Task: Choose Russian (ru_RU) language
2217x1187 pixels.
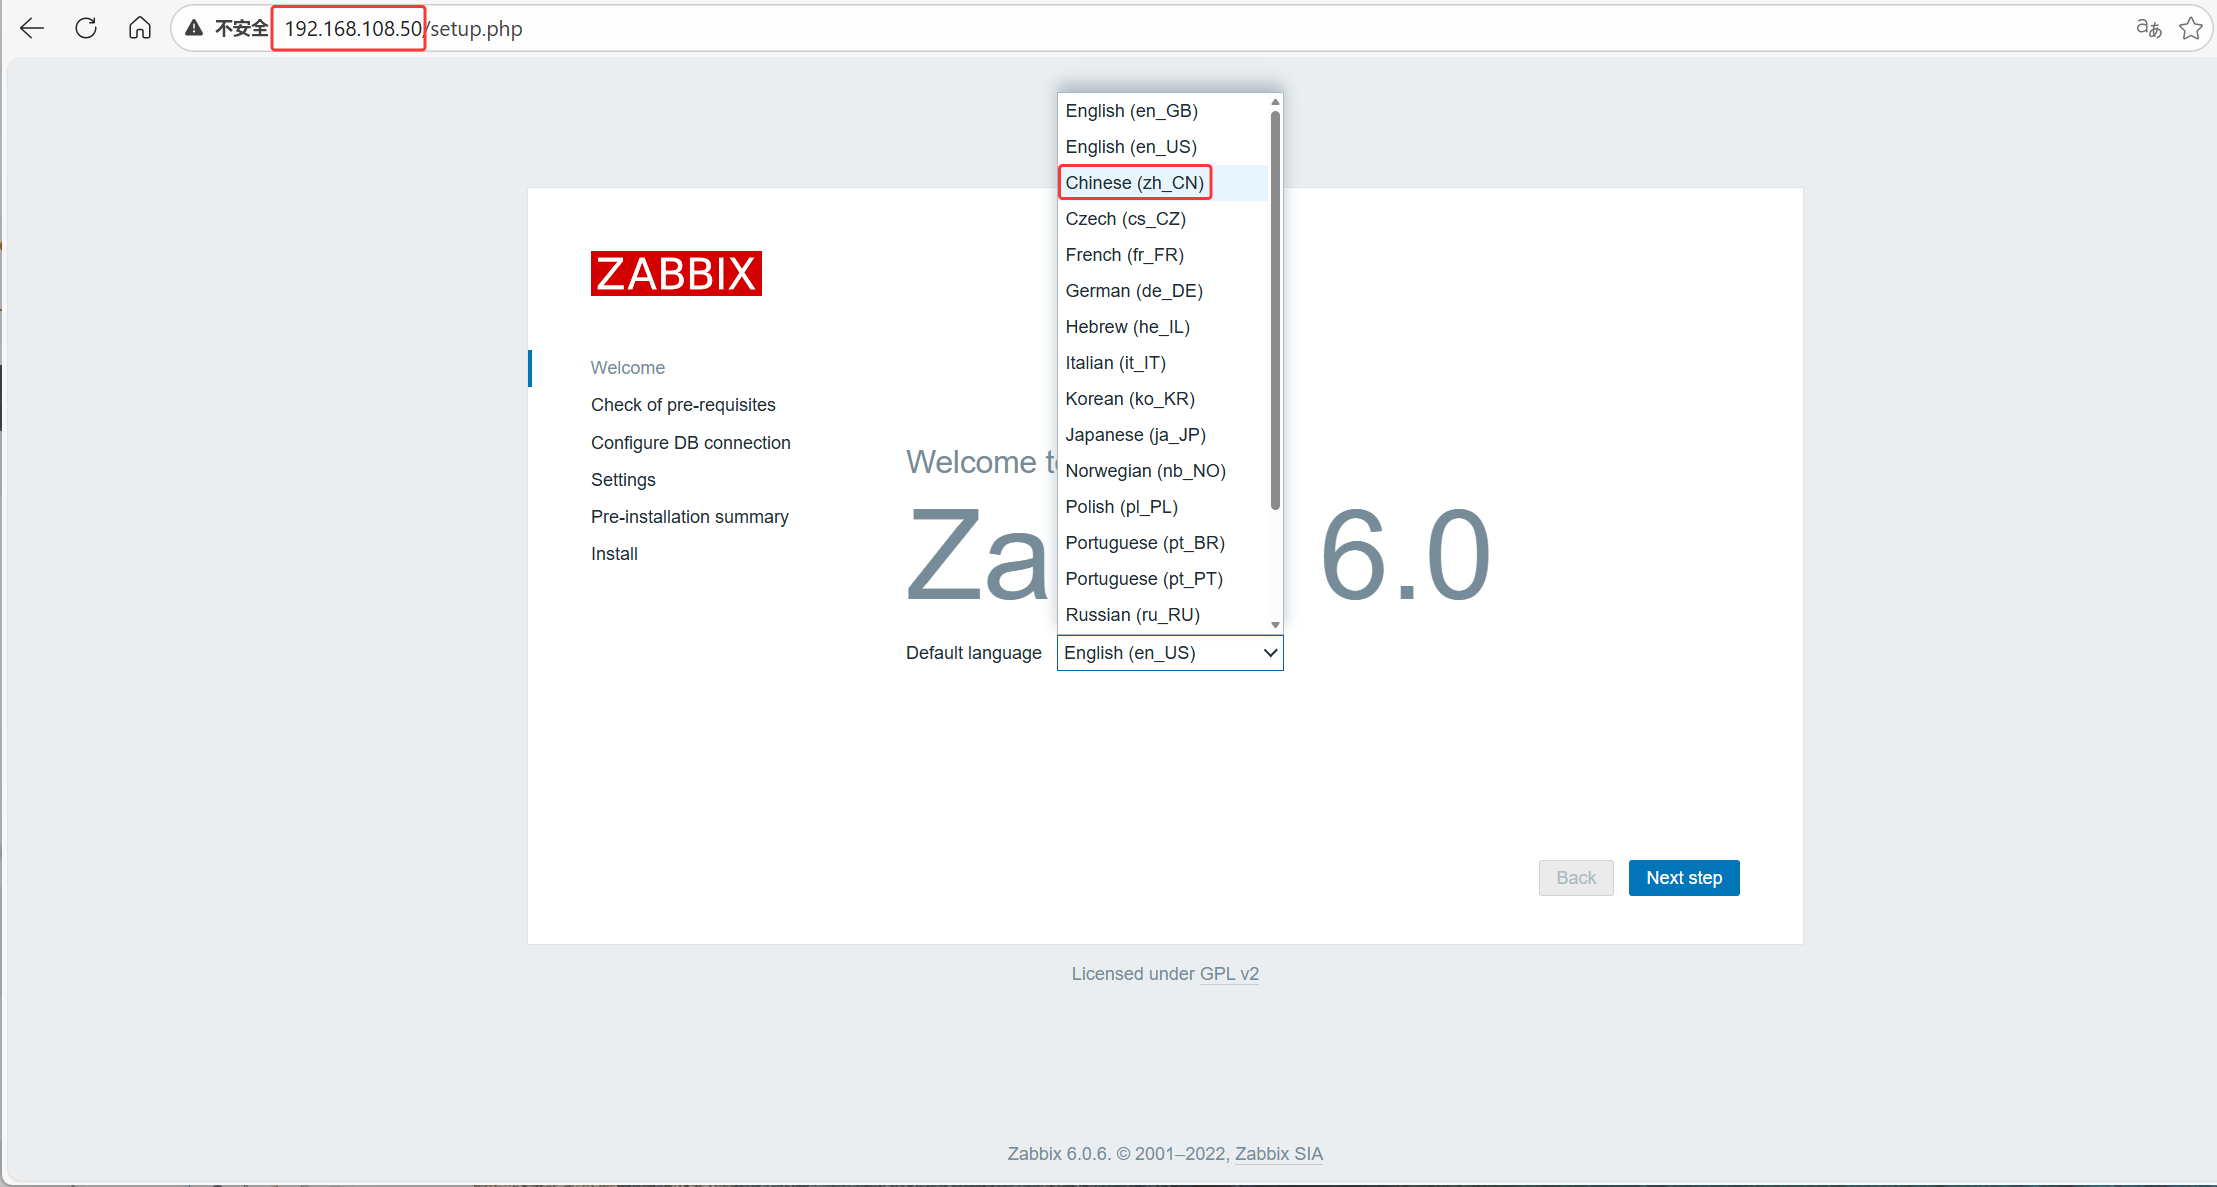Action: [x=1163, y=615]
